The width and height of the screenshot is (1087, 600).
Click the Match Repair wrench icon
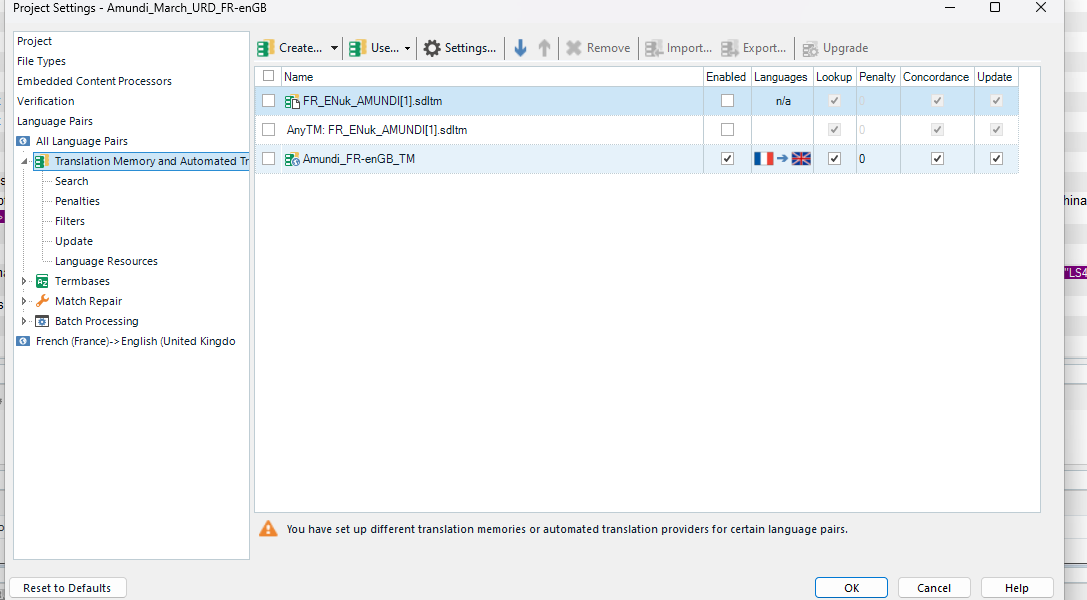[x=42, y=301]
